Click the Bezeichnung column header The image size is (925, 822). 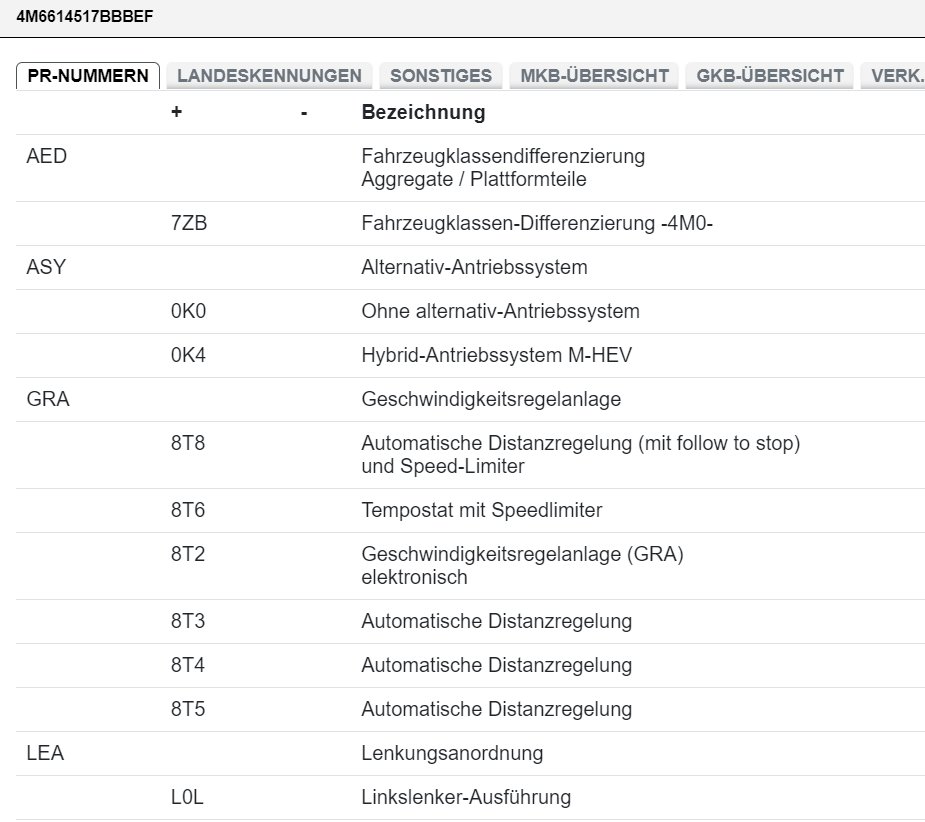423,113
